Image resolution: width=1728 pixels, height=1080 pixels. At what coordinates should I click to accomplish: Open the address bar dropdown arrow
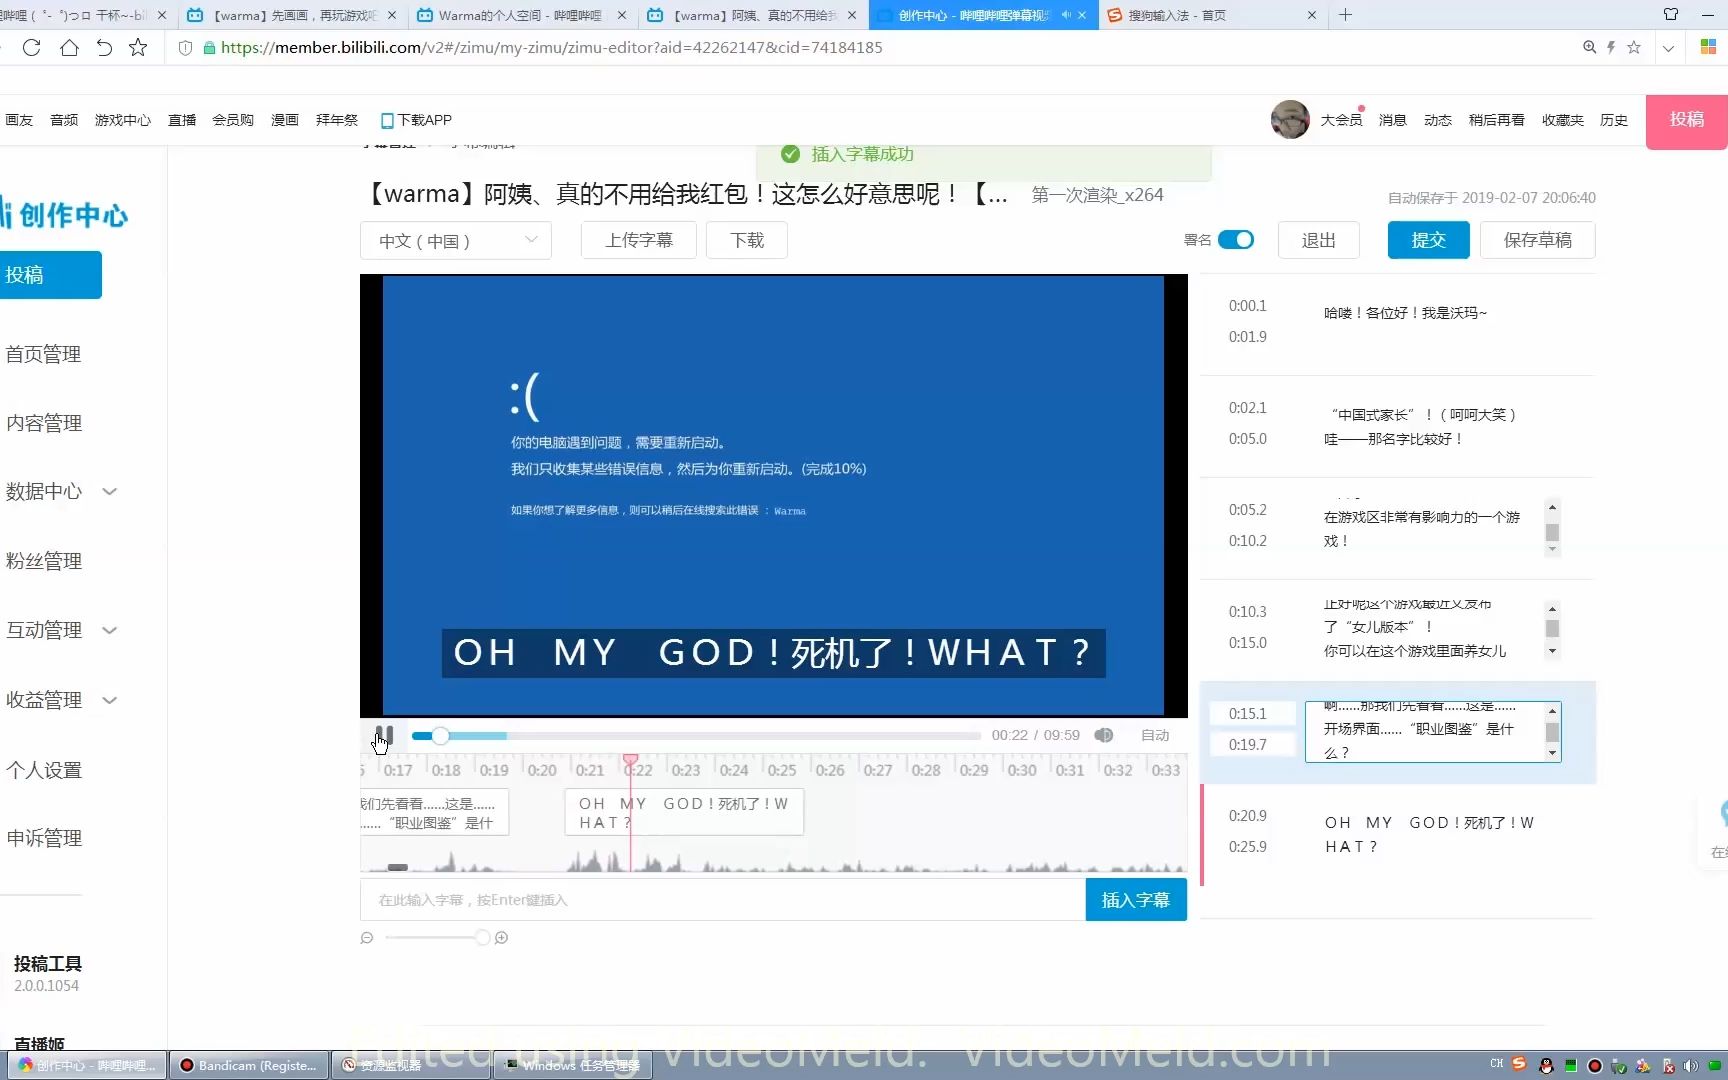pos(1668,47)
